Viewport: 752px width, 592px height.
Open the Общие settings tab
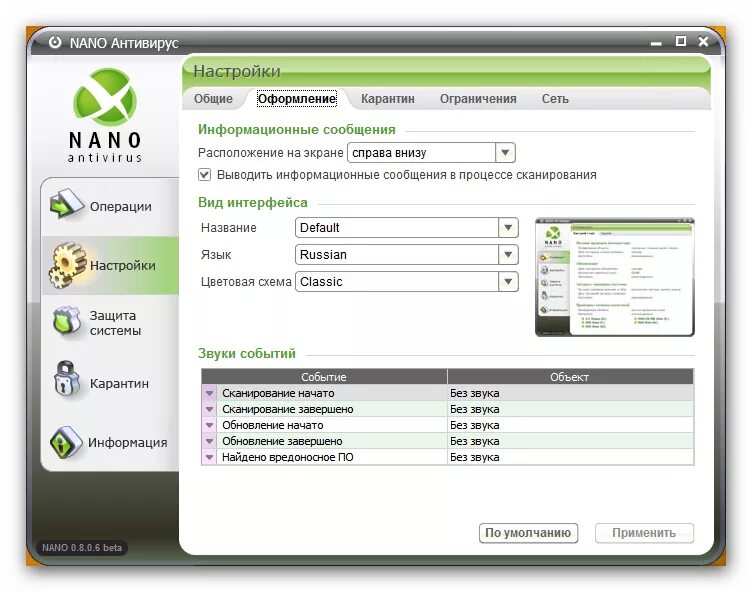(213, 99)
